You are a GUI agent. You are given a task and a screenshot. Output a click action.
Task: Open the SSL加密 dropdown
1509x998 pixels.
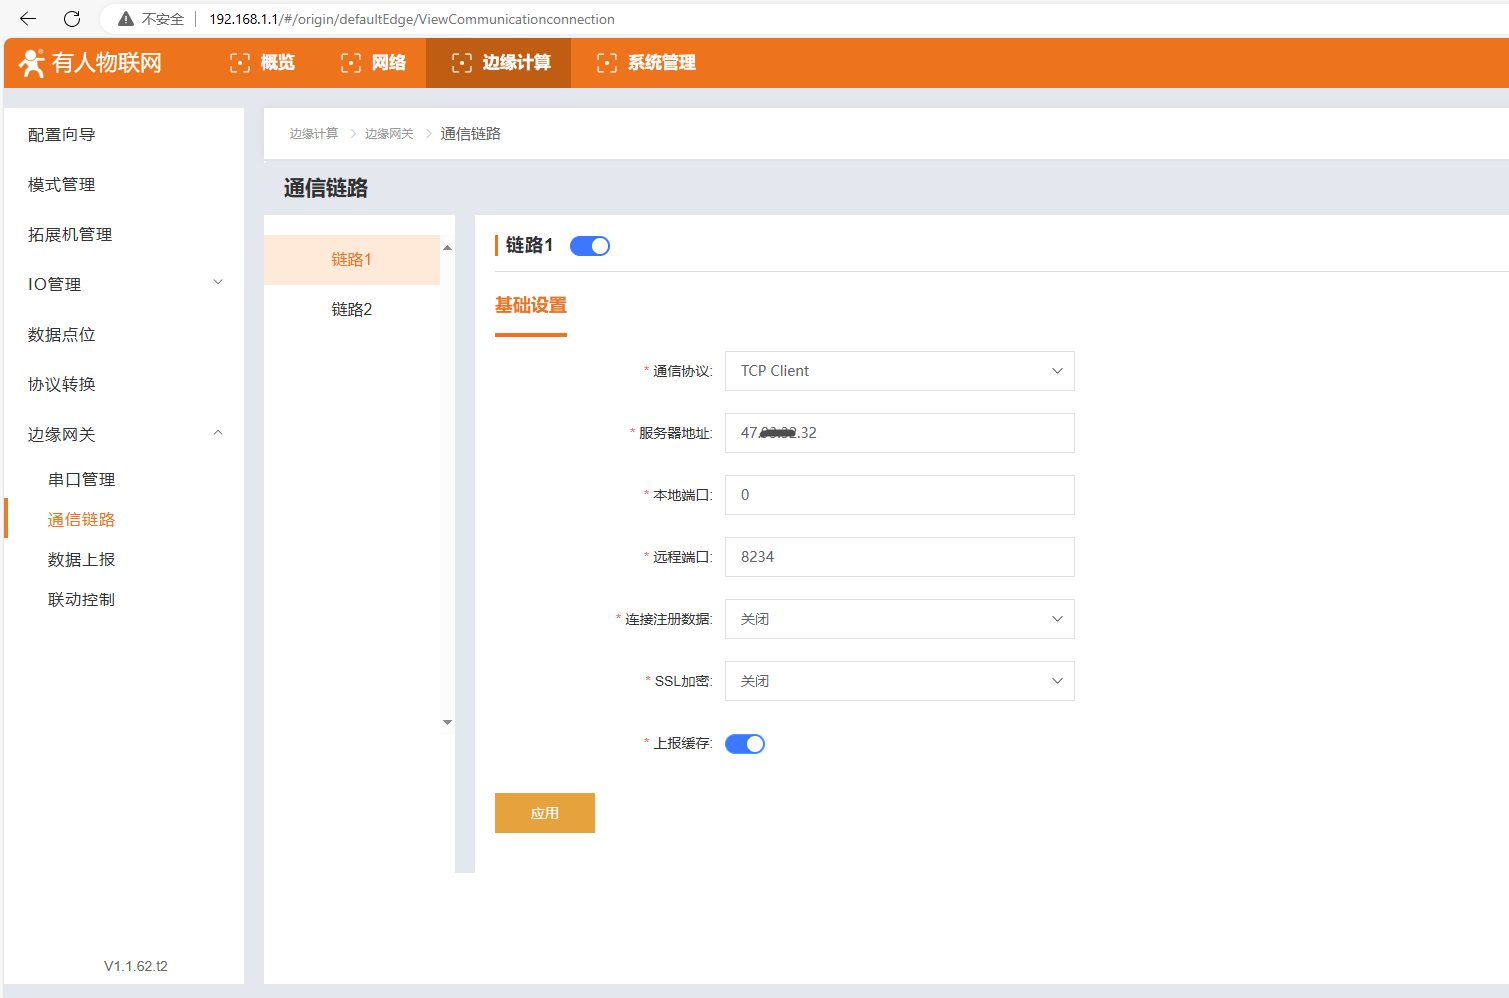[899, 681]
